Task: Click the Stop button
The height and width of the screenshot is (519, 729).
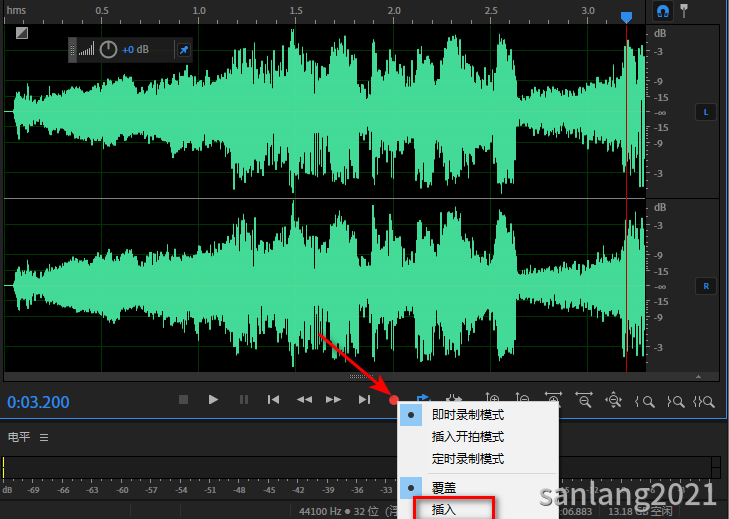Action: click(183, 400)
